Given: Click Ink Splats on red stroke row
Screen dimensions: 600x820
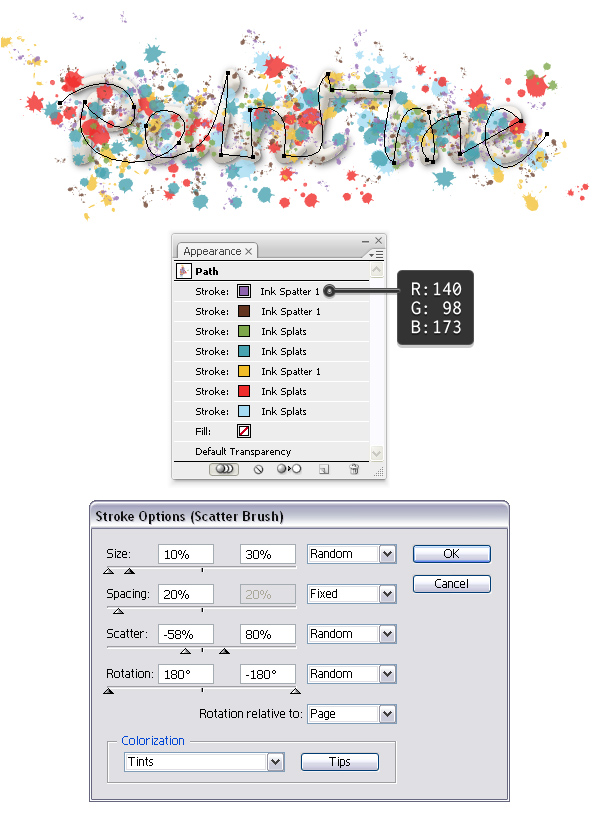Looking at the screenshot, I should point(284,391).
